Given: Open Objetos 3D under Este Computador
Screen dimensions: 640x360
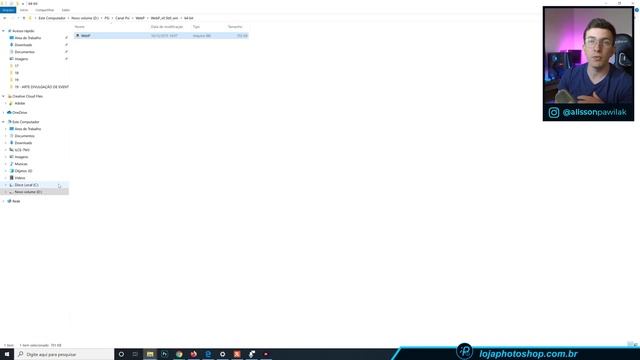Looking at the screenshot, I should tap(23, 171).
